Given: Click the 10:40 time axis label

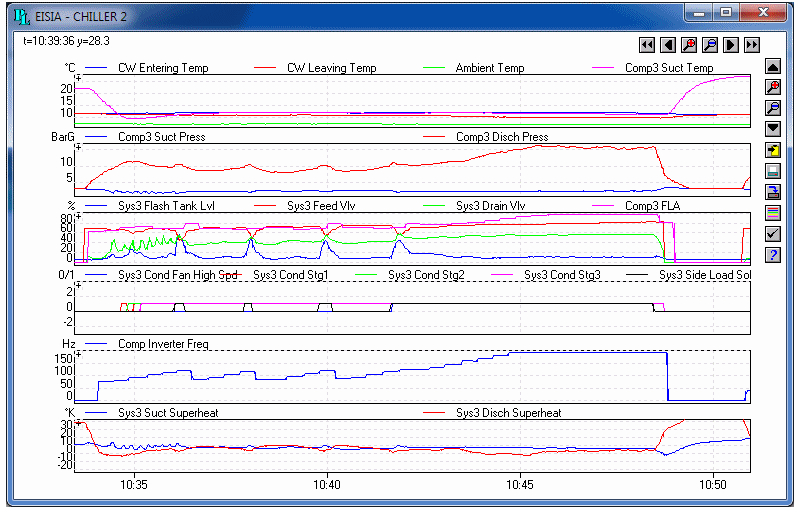Looking at the screenshot, I should (327, 484).
